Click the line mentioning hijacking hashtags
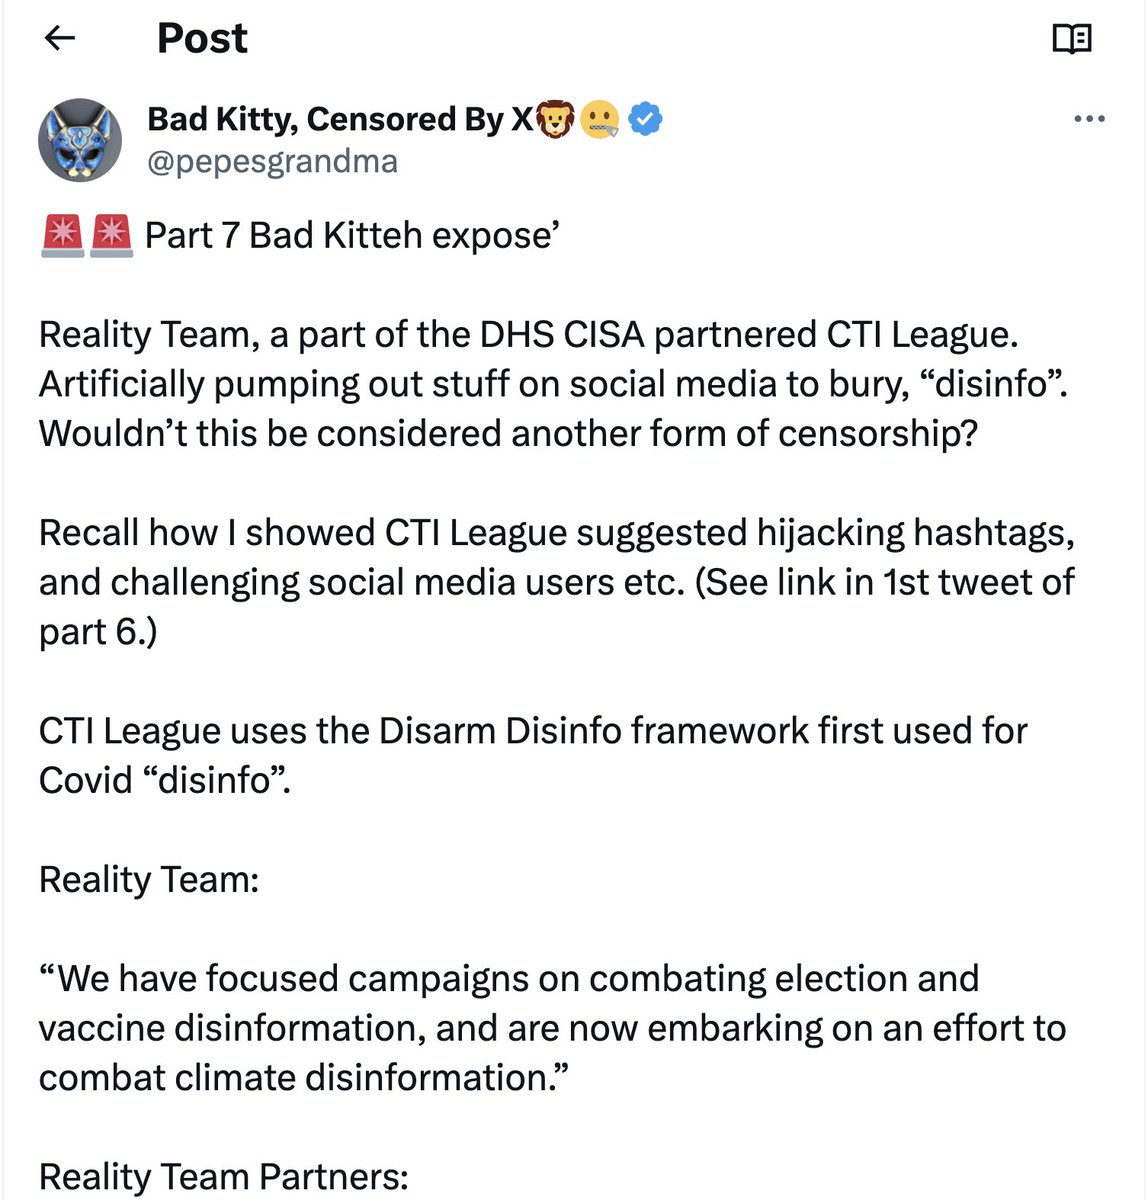The image size is (1148, 1200). click(x=556, y=533)
